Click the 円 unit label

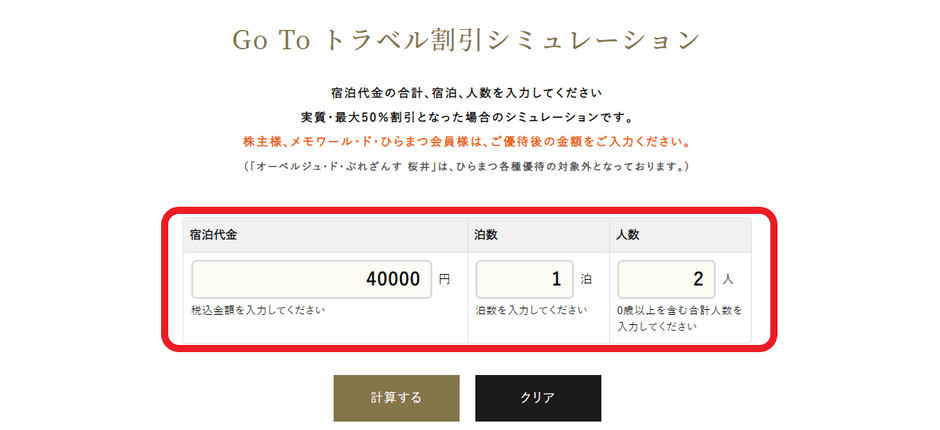click(x=445, y=280)
